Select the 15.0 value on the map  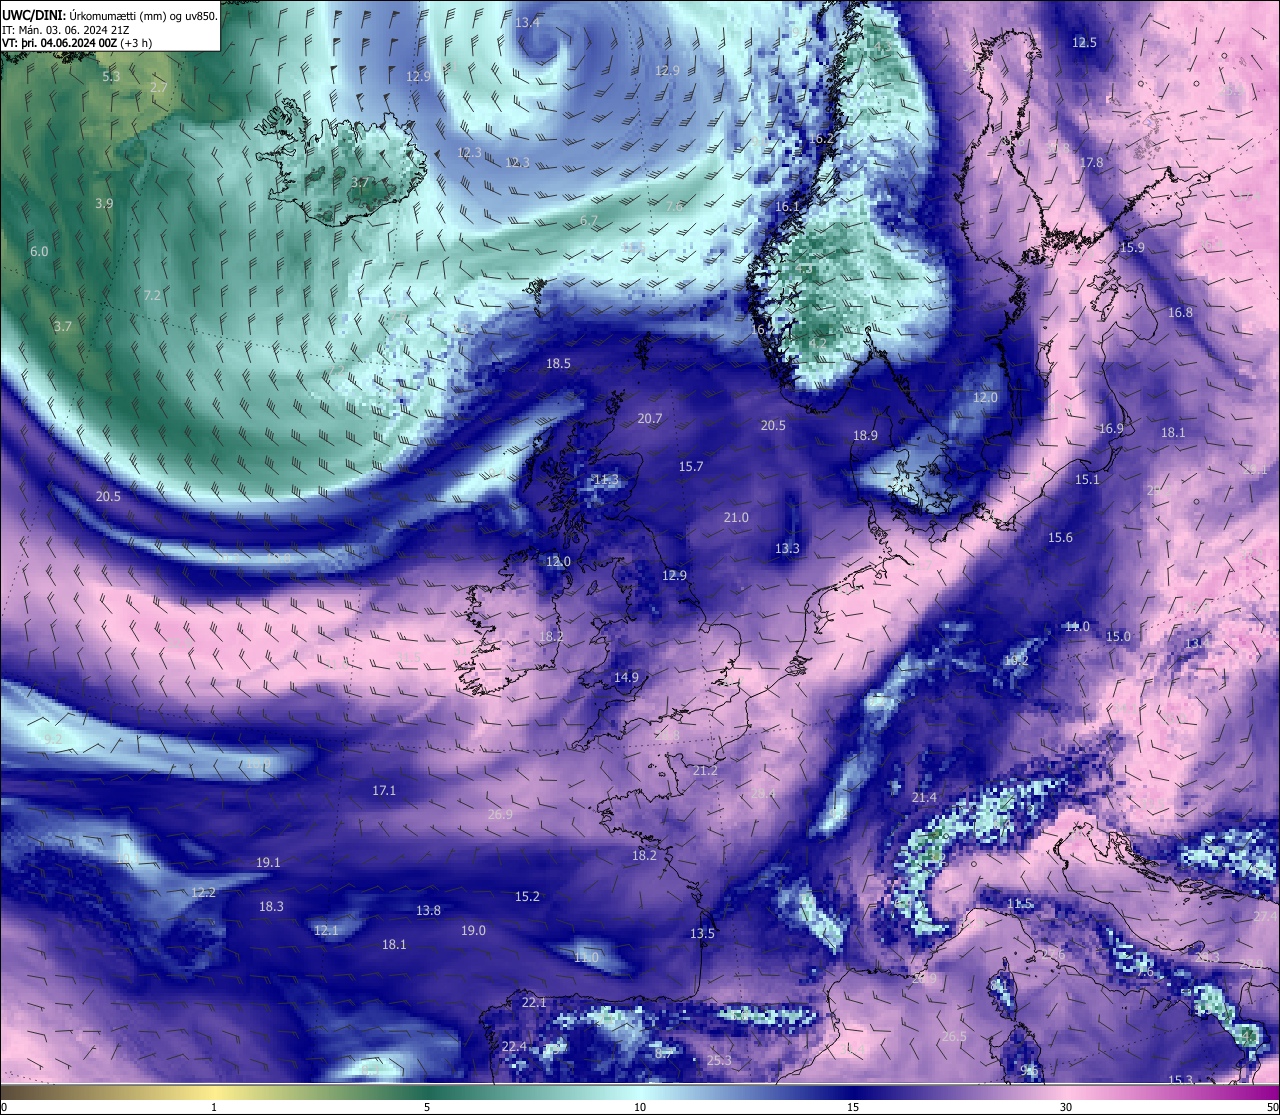pos(1118,636)
